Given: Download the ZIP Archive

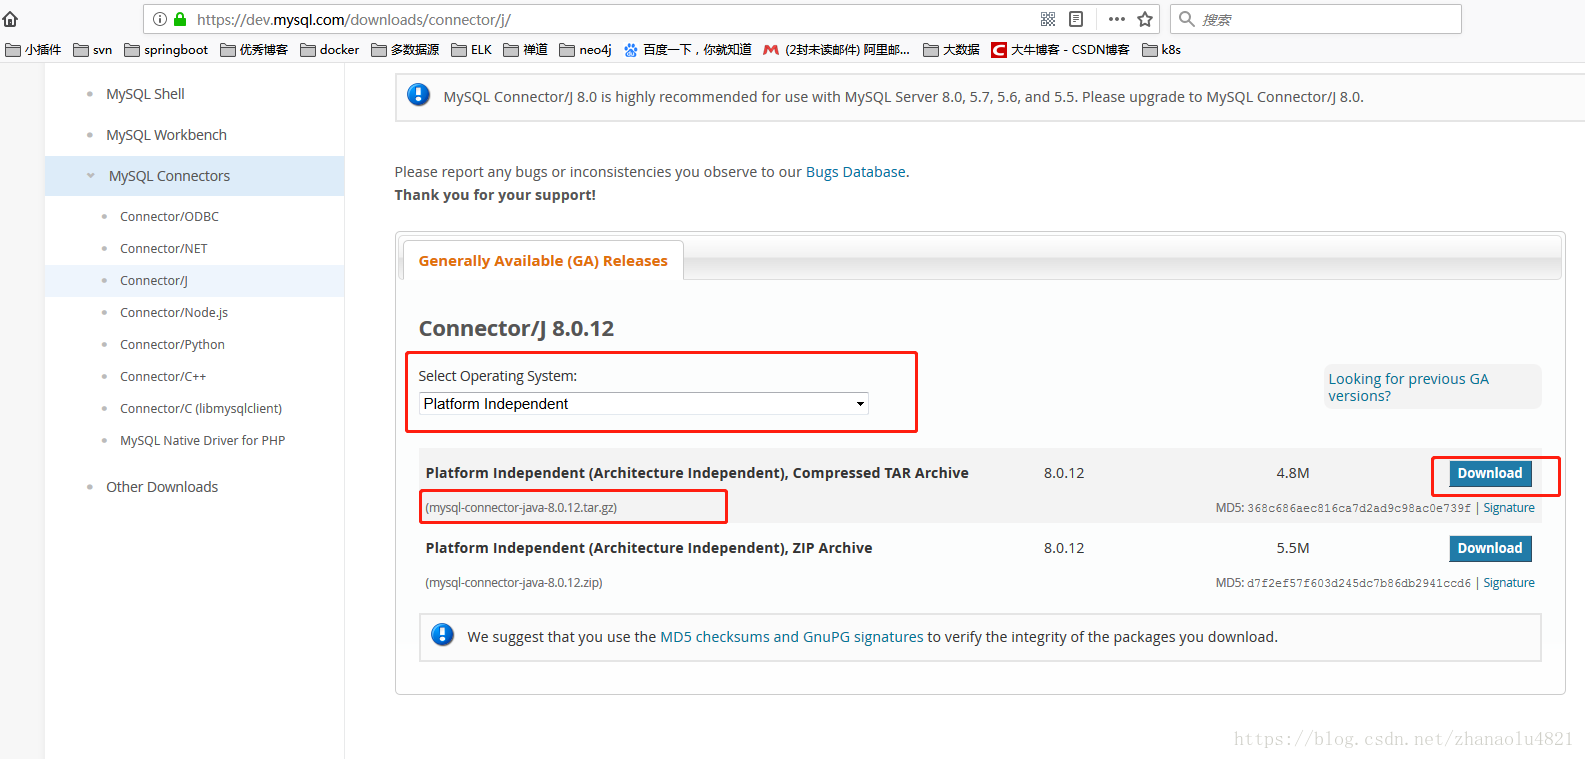Looking at the screenshot, I should tap(1490, 549).
